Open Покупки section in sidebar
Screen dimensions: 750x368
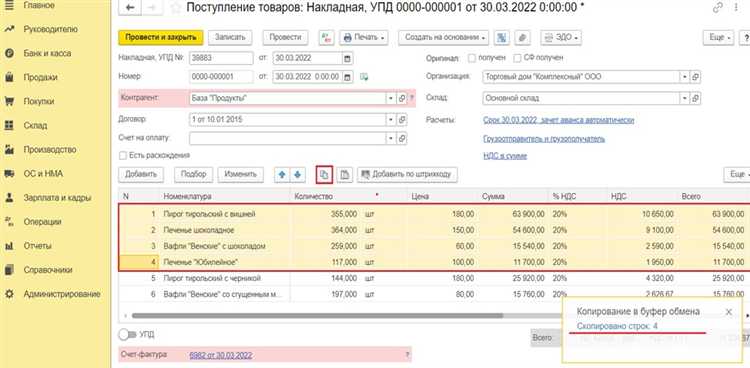tap(38, 101)
